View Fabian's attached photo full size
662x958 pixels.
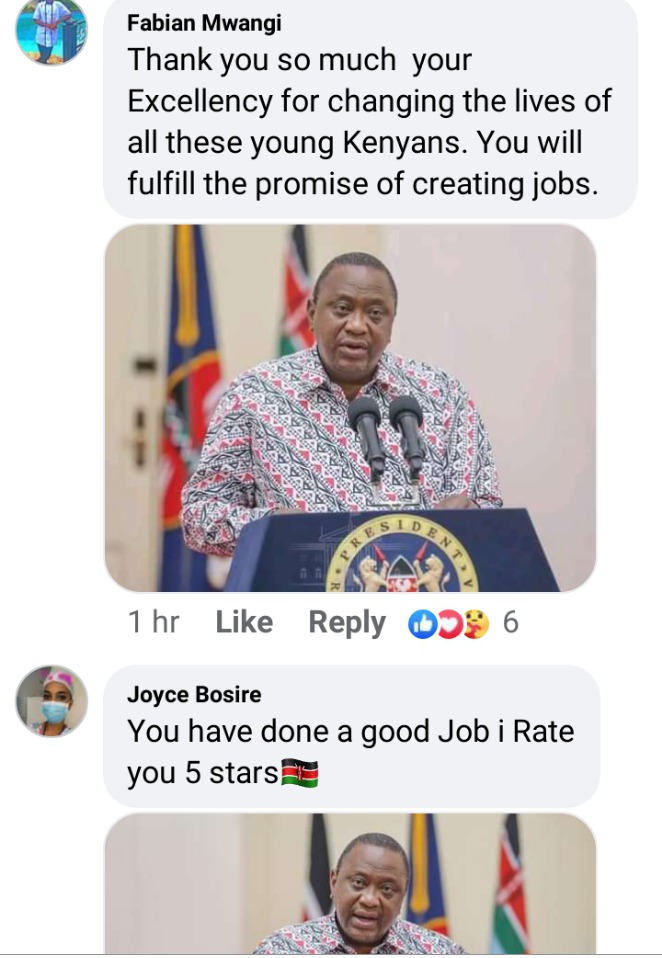[x=351, y=408]
